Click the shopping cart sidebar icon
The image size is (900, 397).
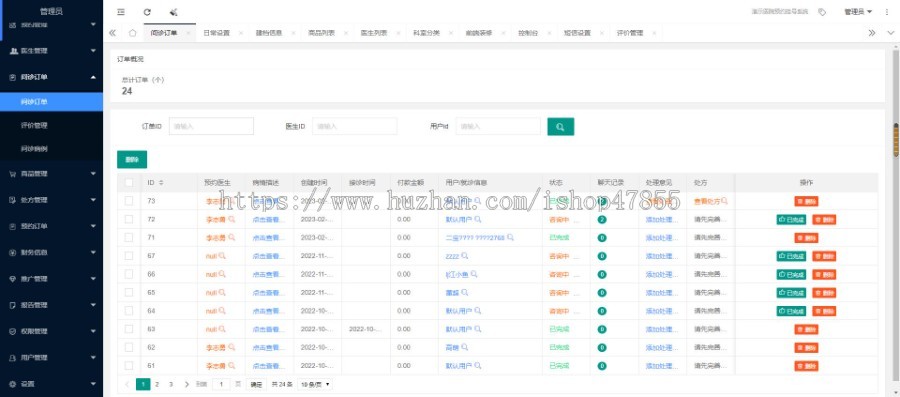(x=13, y=173)
